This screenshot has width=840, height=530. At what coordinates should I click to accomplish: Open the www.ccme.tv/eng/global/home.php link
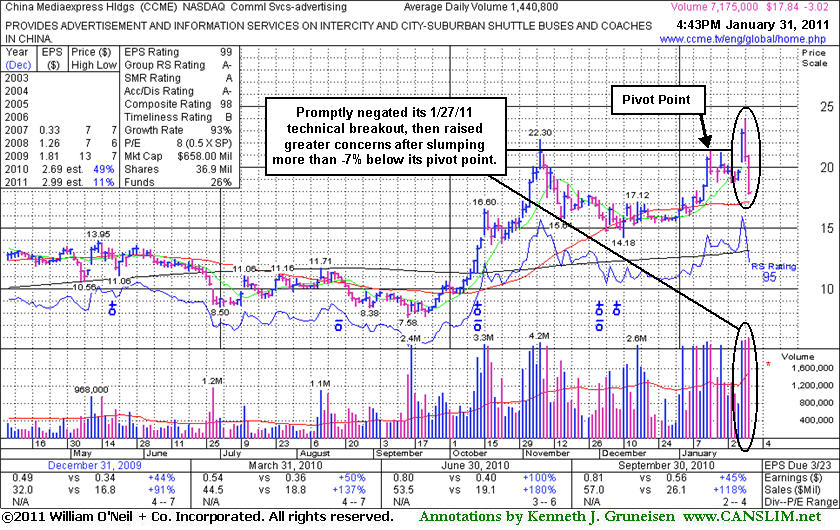pos(742,39)
